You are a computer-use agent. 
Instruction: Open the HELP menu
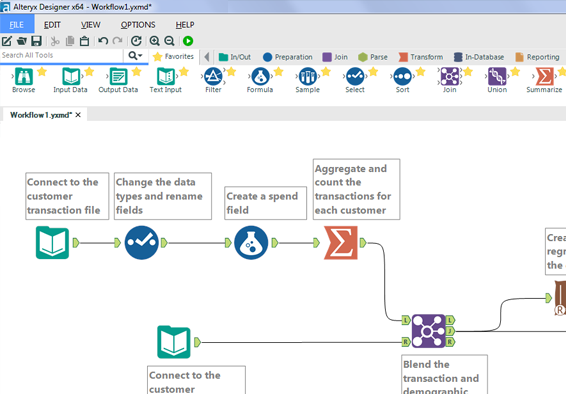185,25
